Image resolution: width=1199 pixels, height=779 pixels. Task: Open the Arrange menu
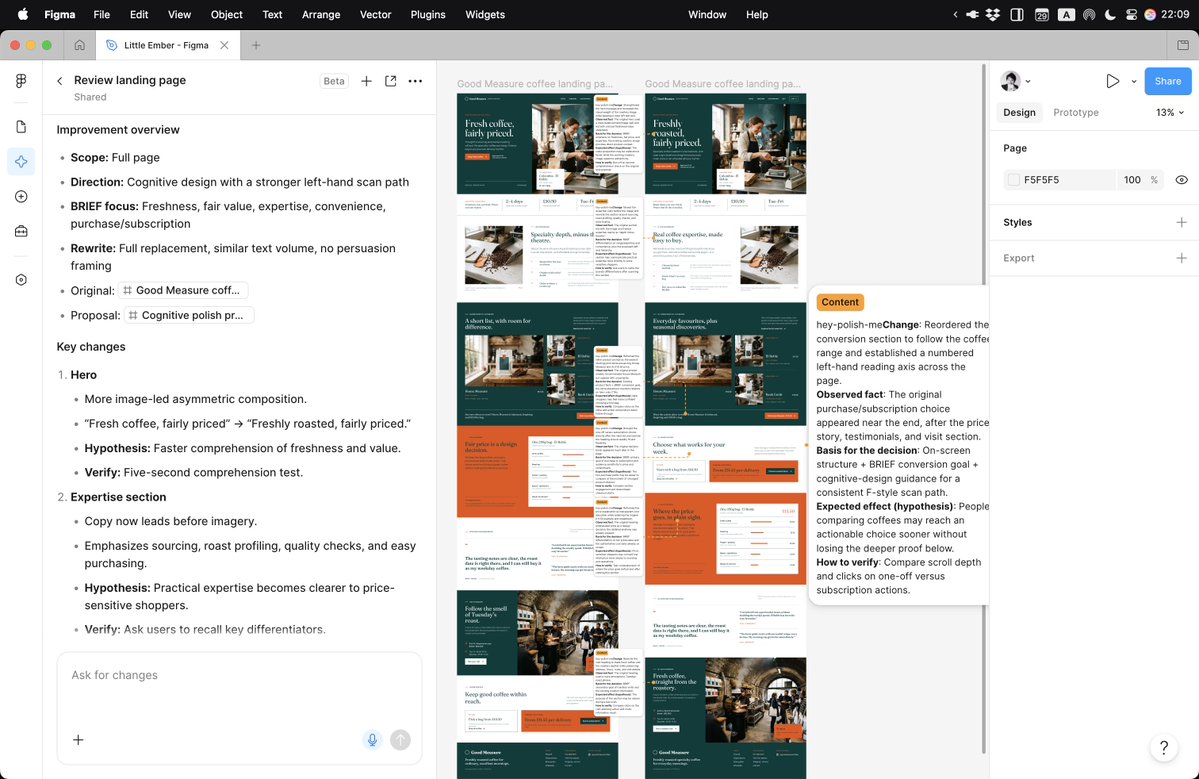click(321, 15)
